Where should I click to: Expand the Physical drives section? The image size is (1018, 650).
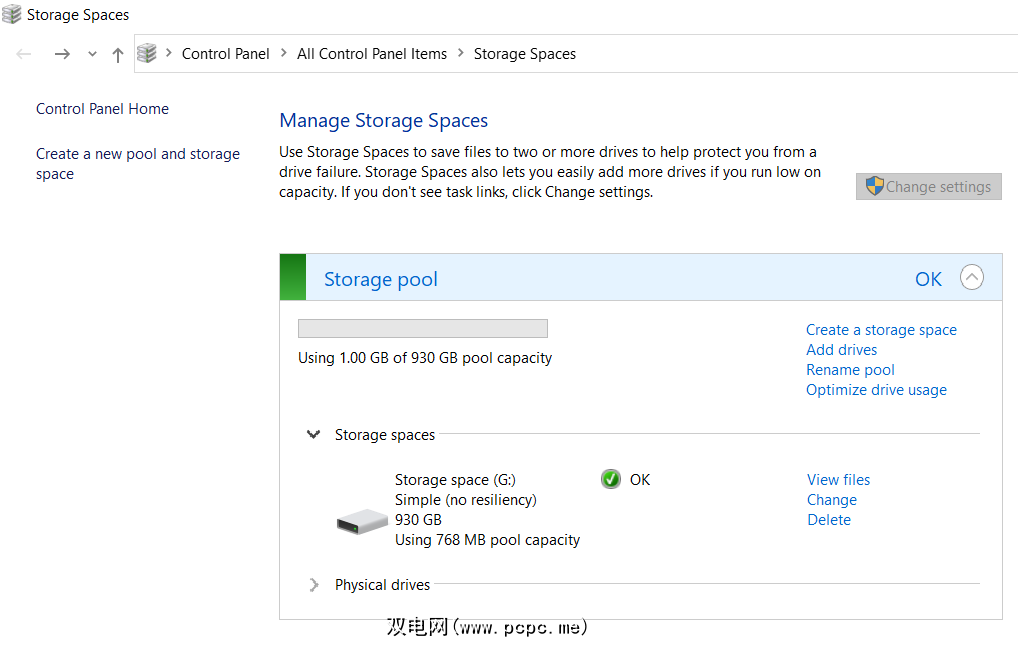coord(314,585)
